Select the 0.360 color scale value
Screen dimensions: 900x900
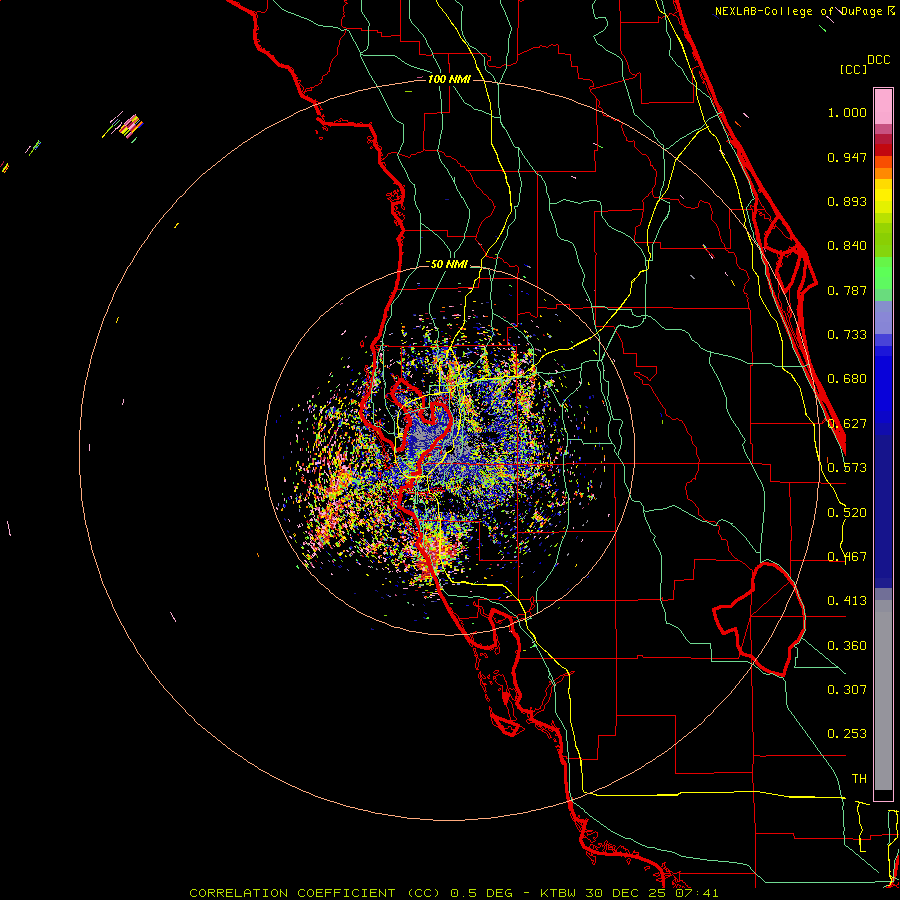click(x=847, y=646)
